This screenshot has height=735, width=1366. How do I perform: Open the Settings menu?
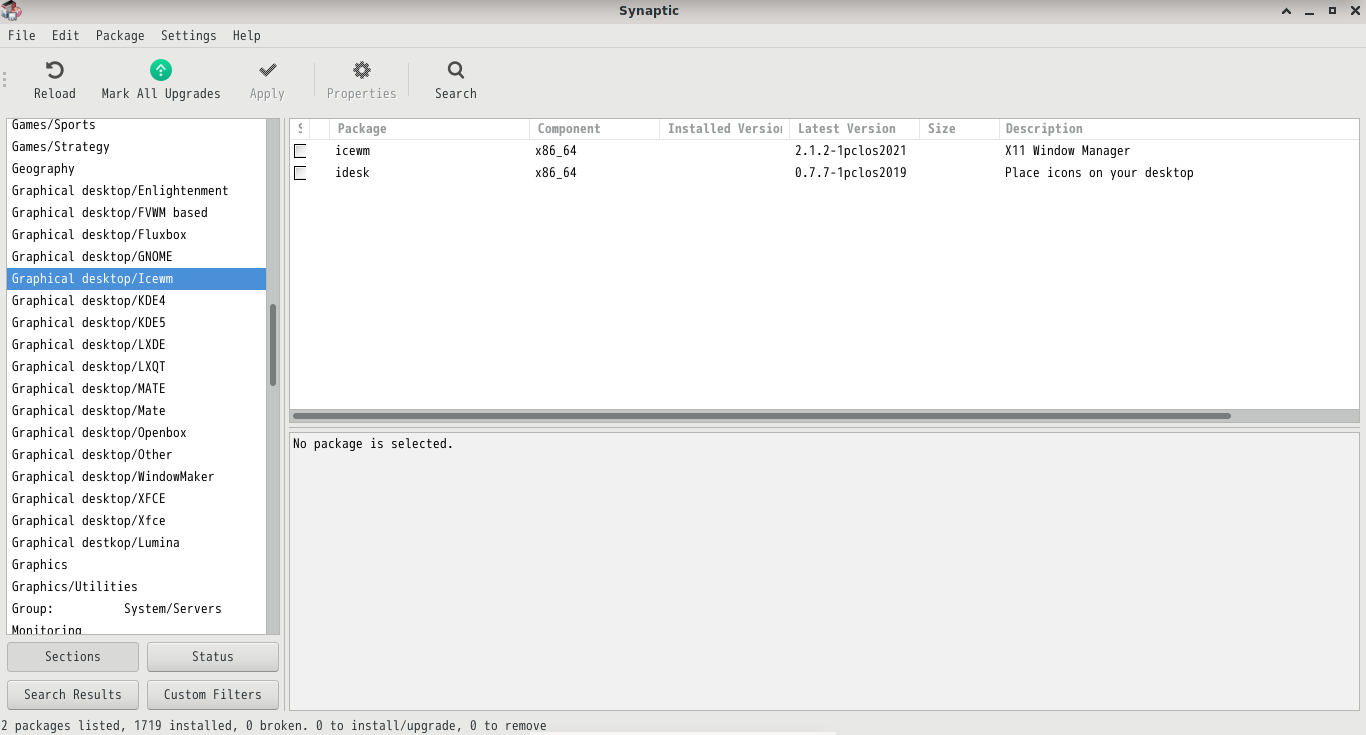[188, 35]
